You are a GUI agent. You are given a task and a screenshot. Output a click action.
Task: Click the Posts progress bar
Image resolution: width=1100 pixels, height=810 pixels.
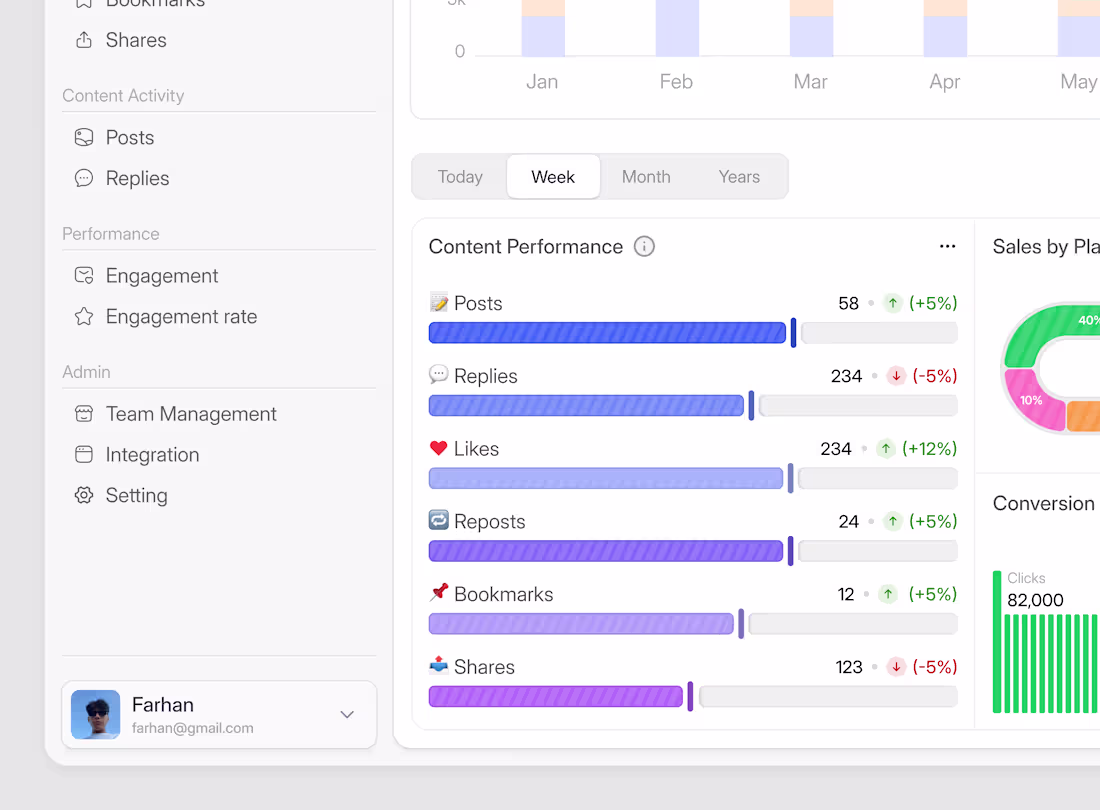607,332
